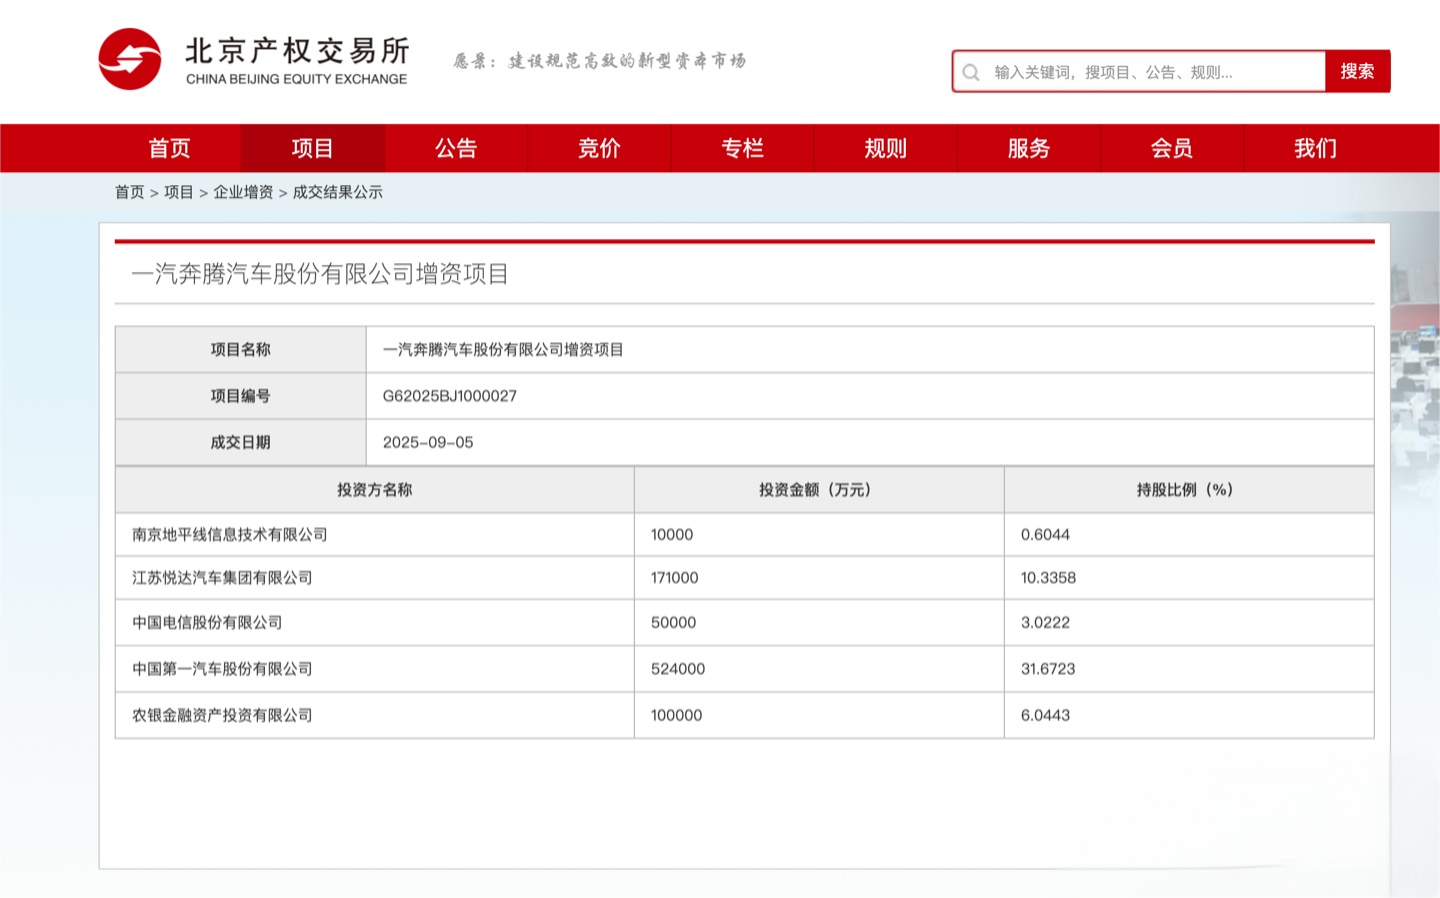Select investment amount 524000
Viewport: 1440px width, 898px height.
pos(678,669)
